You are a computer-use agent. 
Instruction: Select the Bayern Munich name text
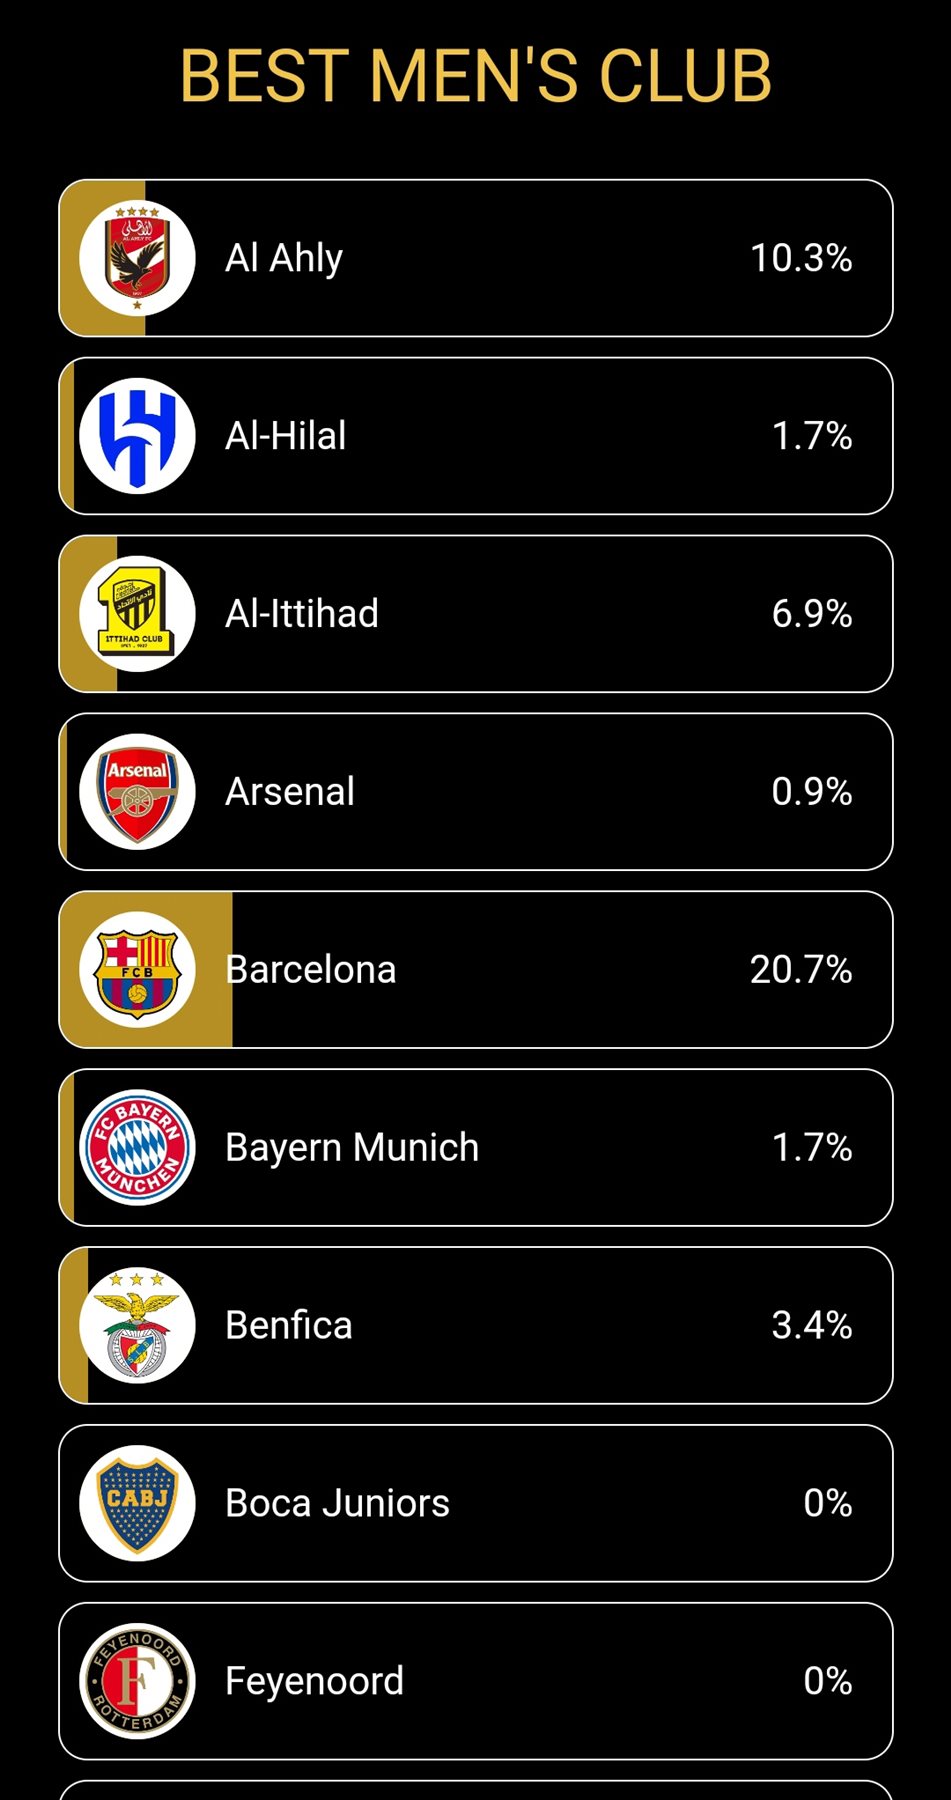tap(352, 1148)
